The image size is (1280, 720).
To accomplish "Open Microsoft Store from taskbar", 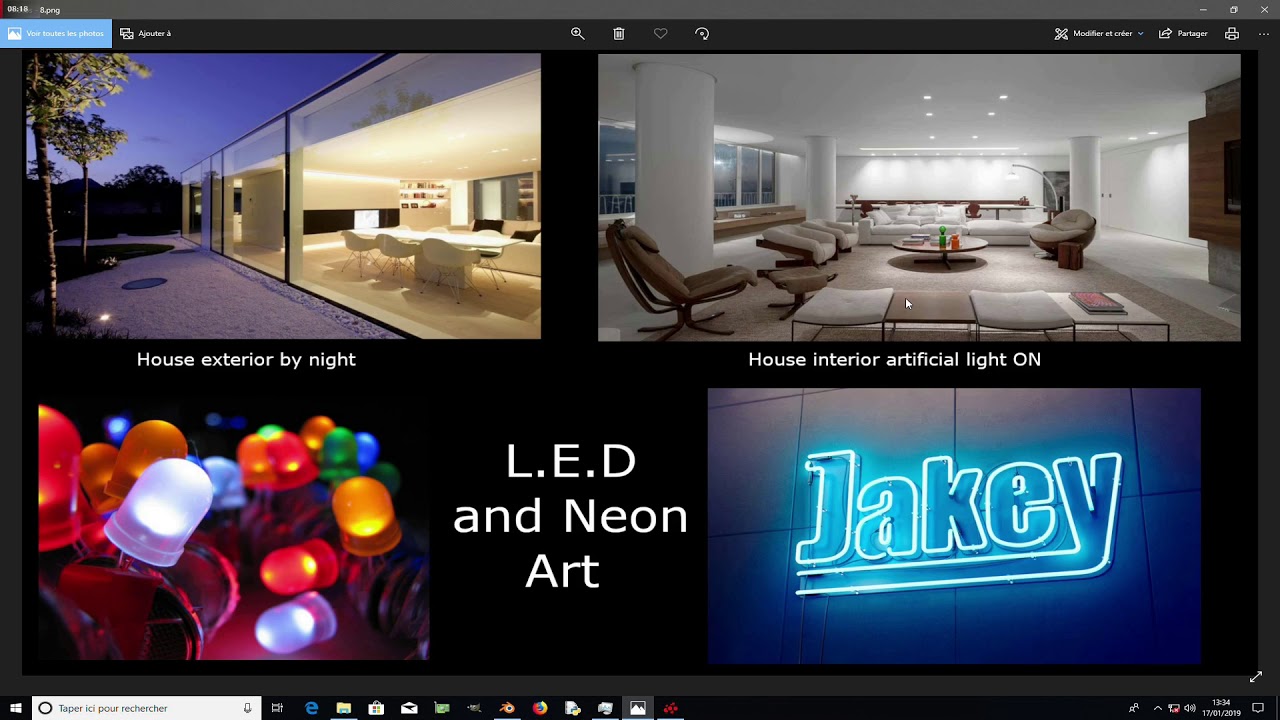I will click(376, 708).
